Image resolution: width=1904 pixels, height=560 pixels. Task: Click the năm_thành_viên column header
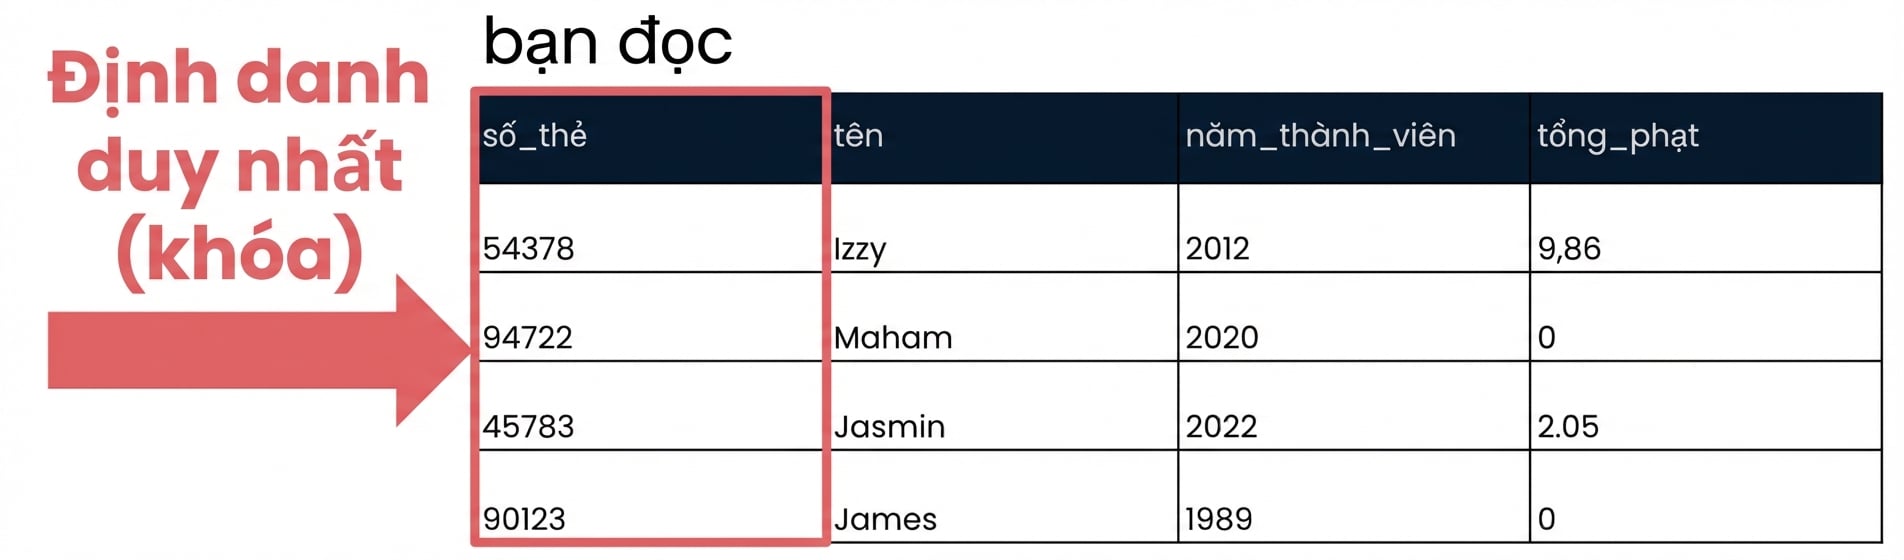[1354, 138]
